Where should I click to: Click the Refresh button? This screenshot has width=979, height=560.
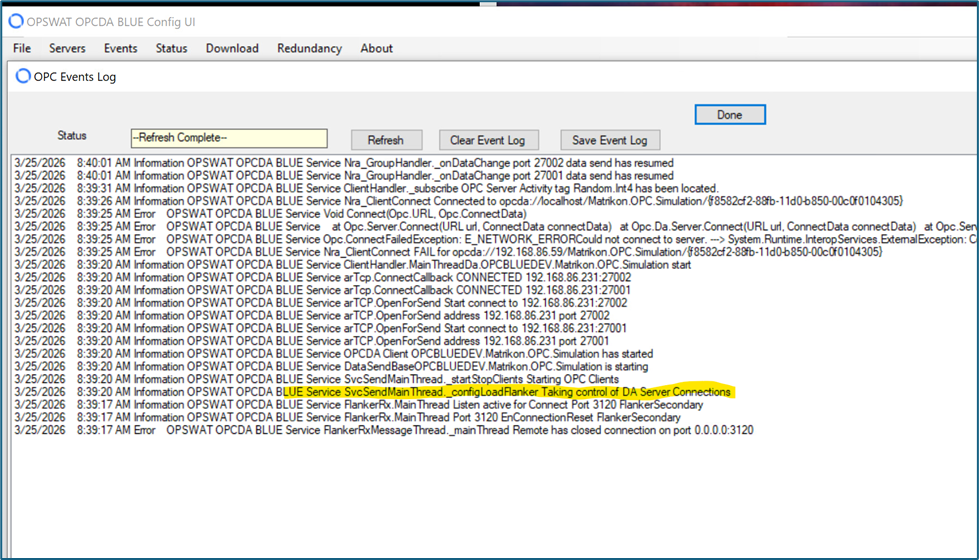[x=385, y=140]
